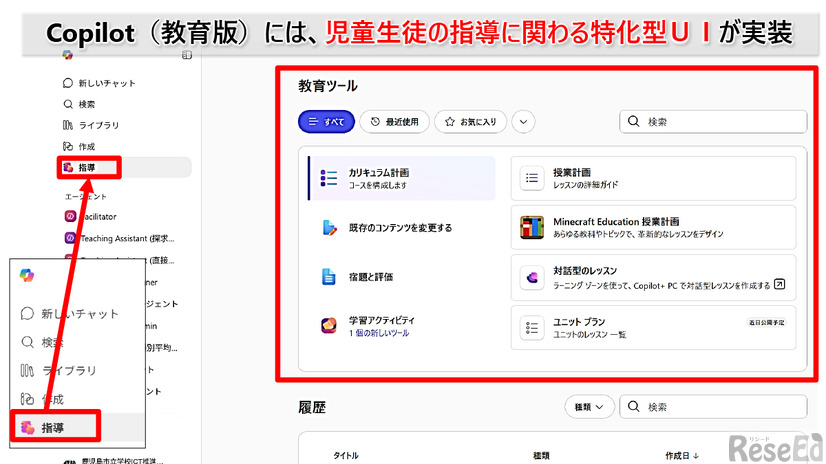Click the external link icon on 対話型のレッスン

(780, 284)
